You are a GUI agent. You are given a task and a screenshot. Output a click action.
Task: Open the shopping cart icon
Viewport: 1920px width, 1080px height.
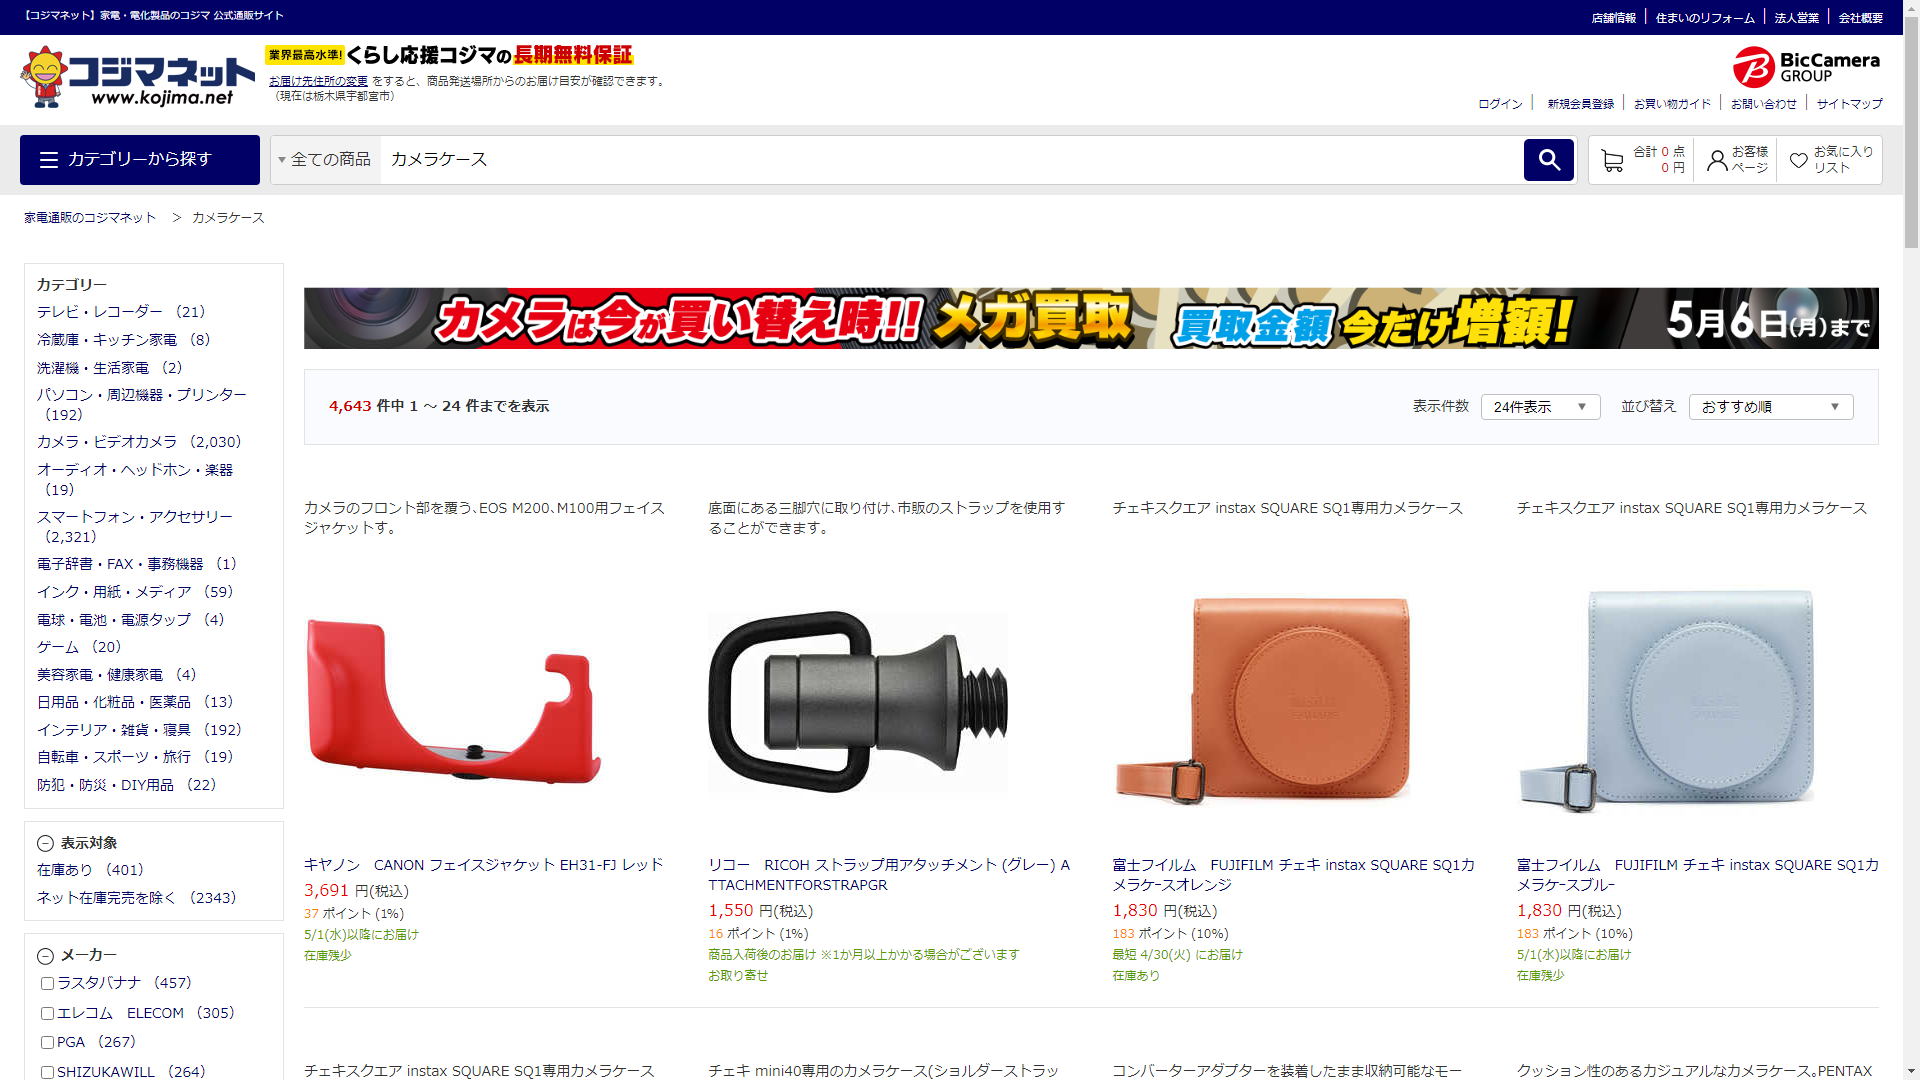coord(1611,160)
